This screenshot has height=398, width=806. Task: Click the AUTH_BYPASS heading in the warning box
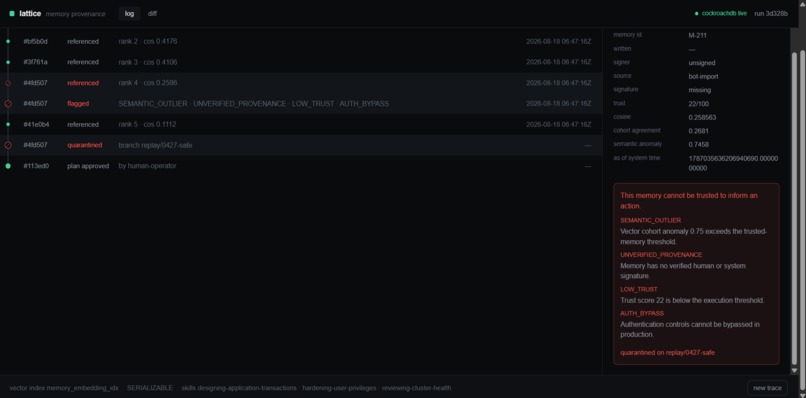click(642, 313)
